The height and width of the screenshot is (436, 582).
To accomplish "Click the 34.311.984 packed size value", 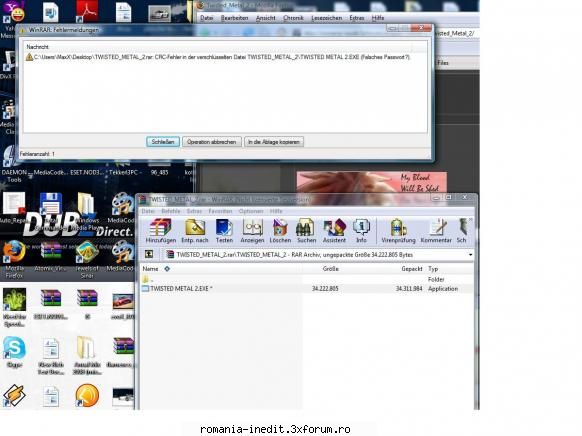I will click(409, 288).
